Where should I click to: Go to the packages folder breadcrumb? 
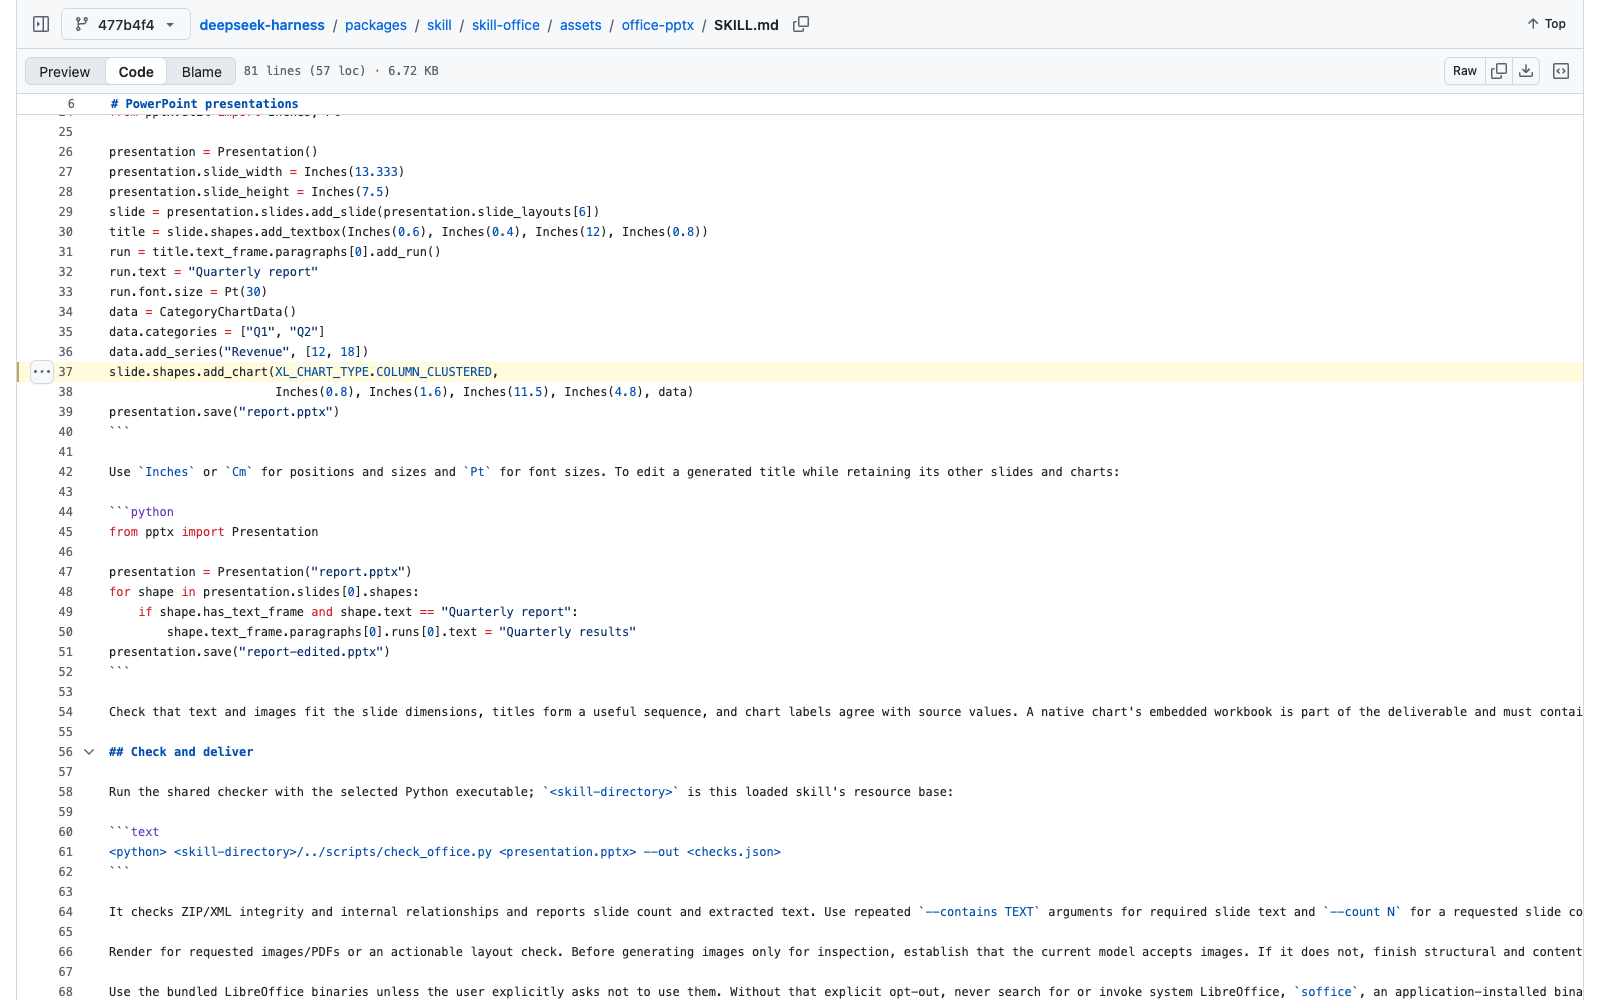pos(376,25)
